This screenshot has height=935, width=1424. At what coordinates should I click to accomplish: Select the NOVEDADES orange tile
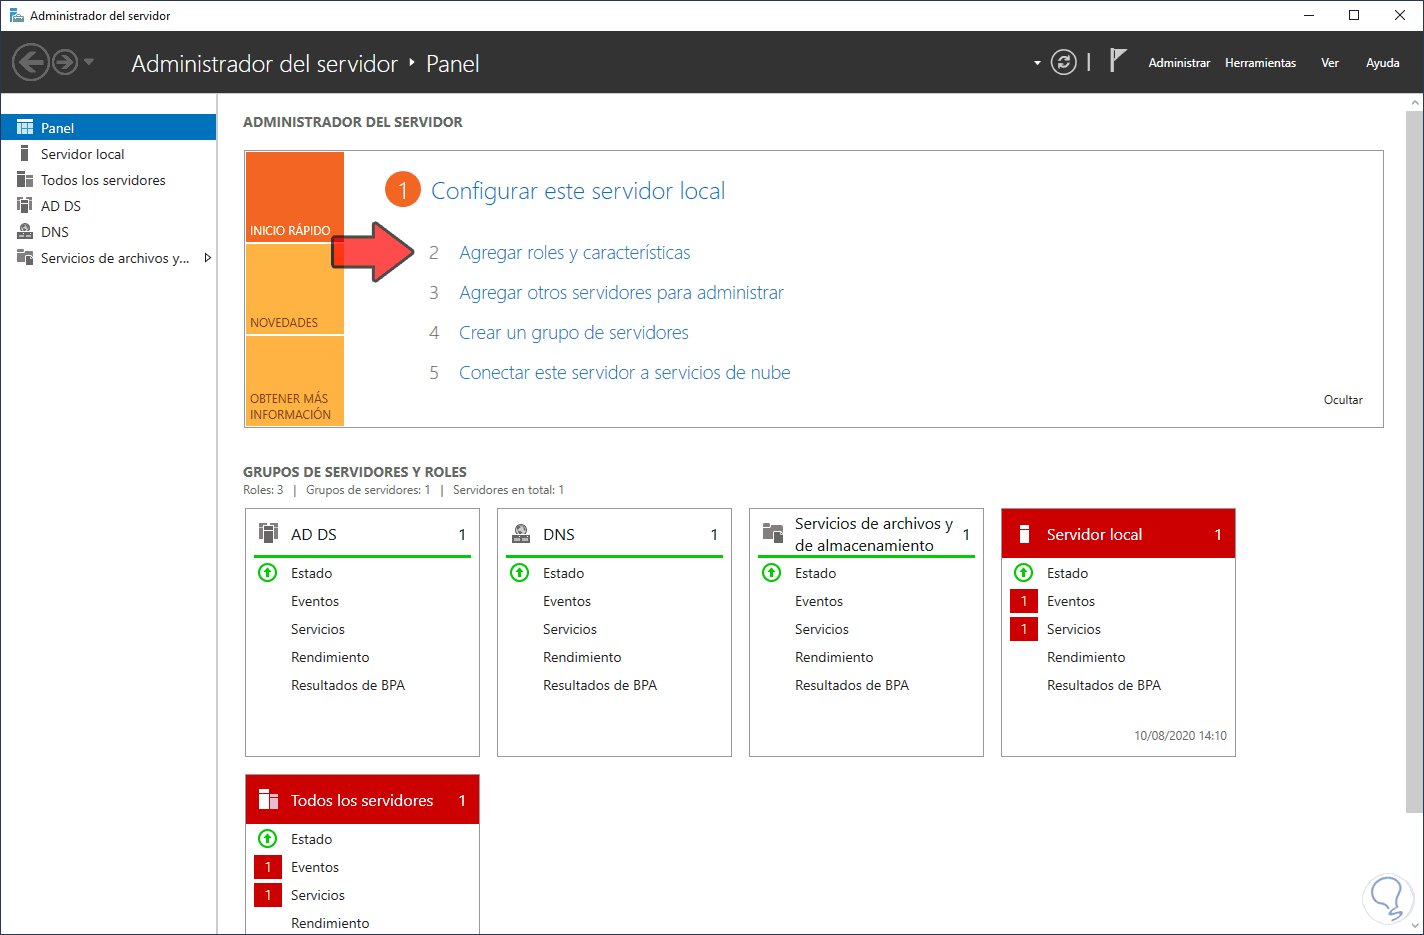point(295,290)
